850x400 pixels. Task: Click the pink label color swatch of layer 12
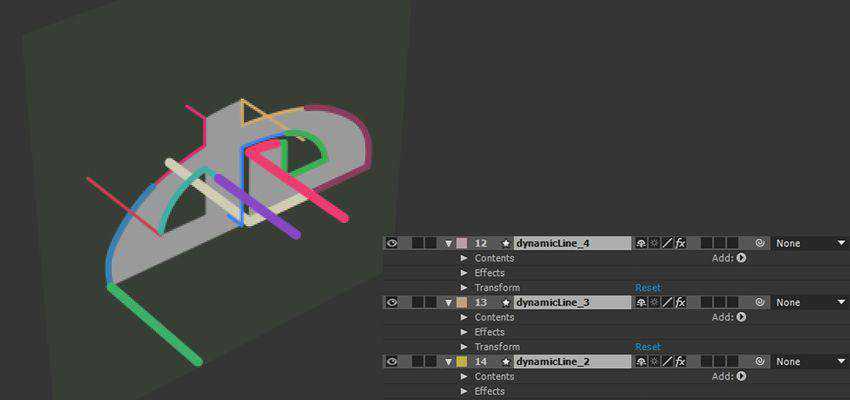pyautogui.click(x=461, y=243)
